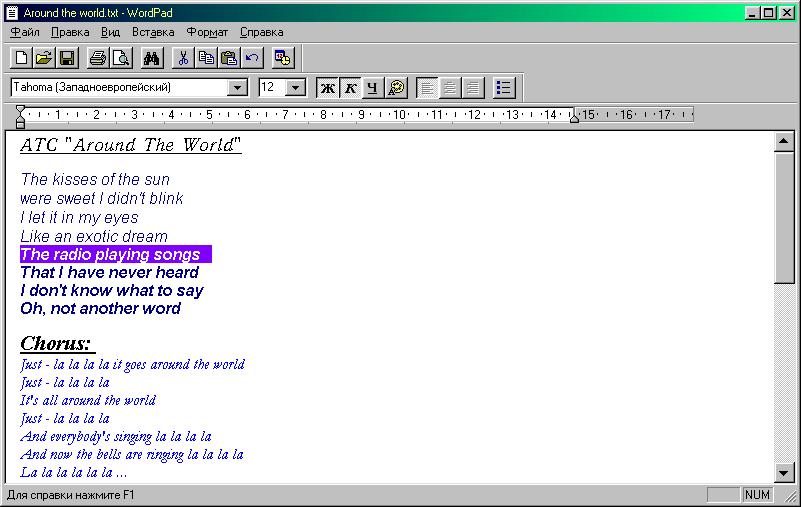Expand the font size 12 dropdown

click(x=295, y=87)
